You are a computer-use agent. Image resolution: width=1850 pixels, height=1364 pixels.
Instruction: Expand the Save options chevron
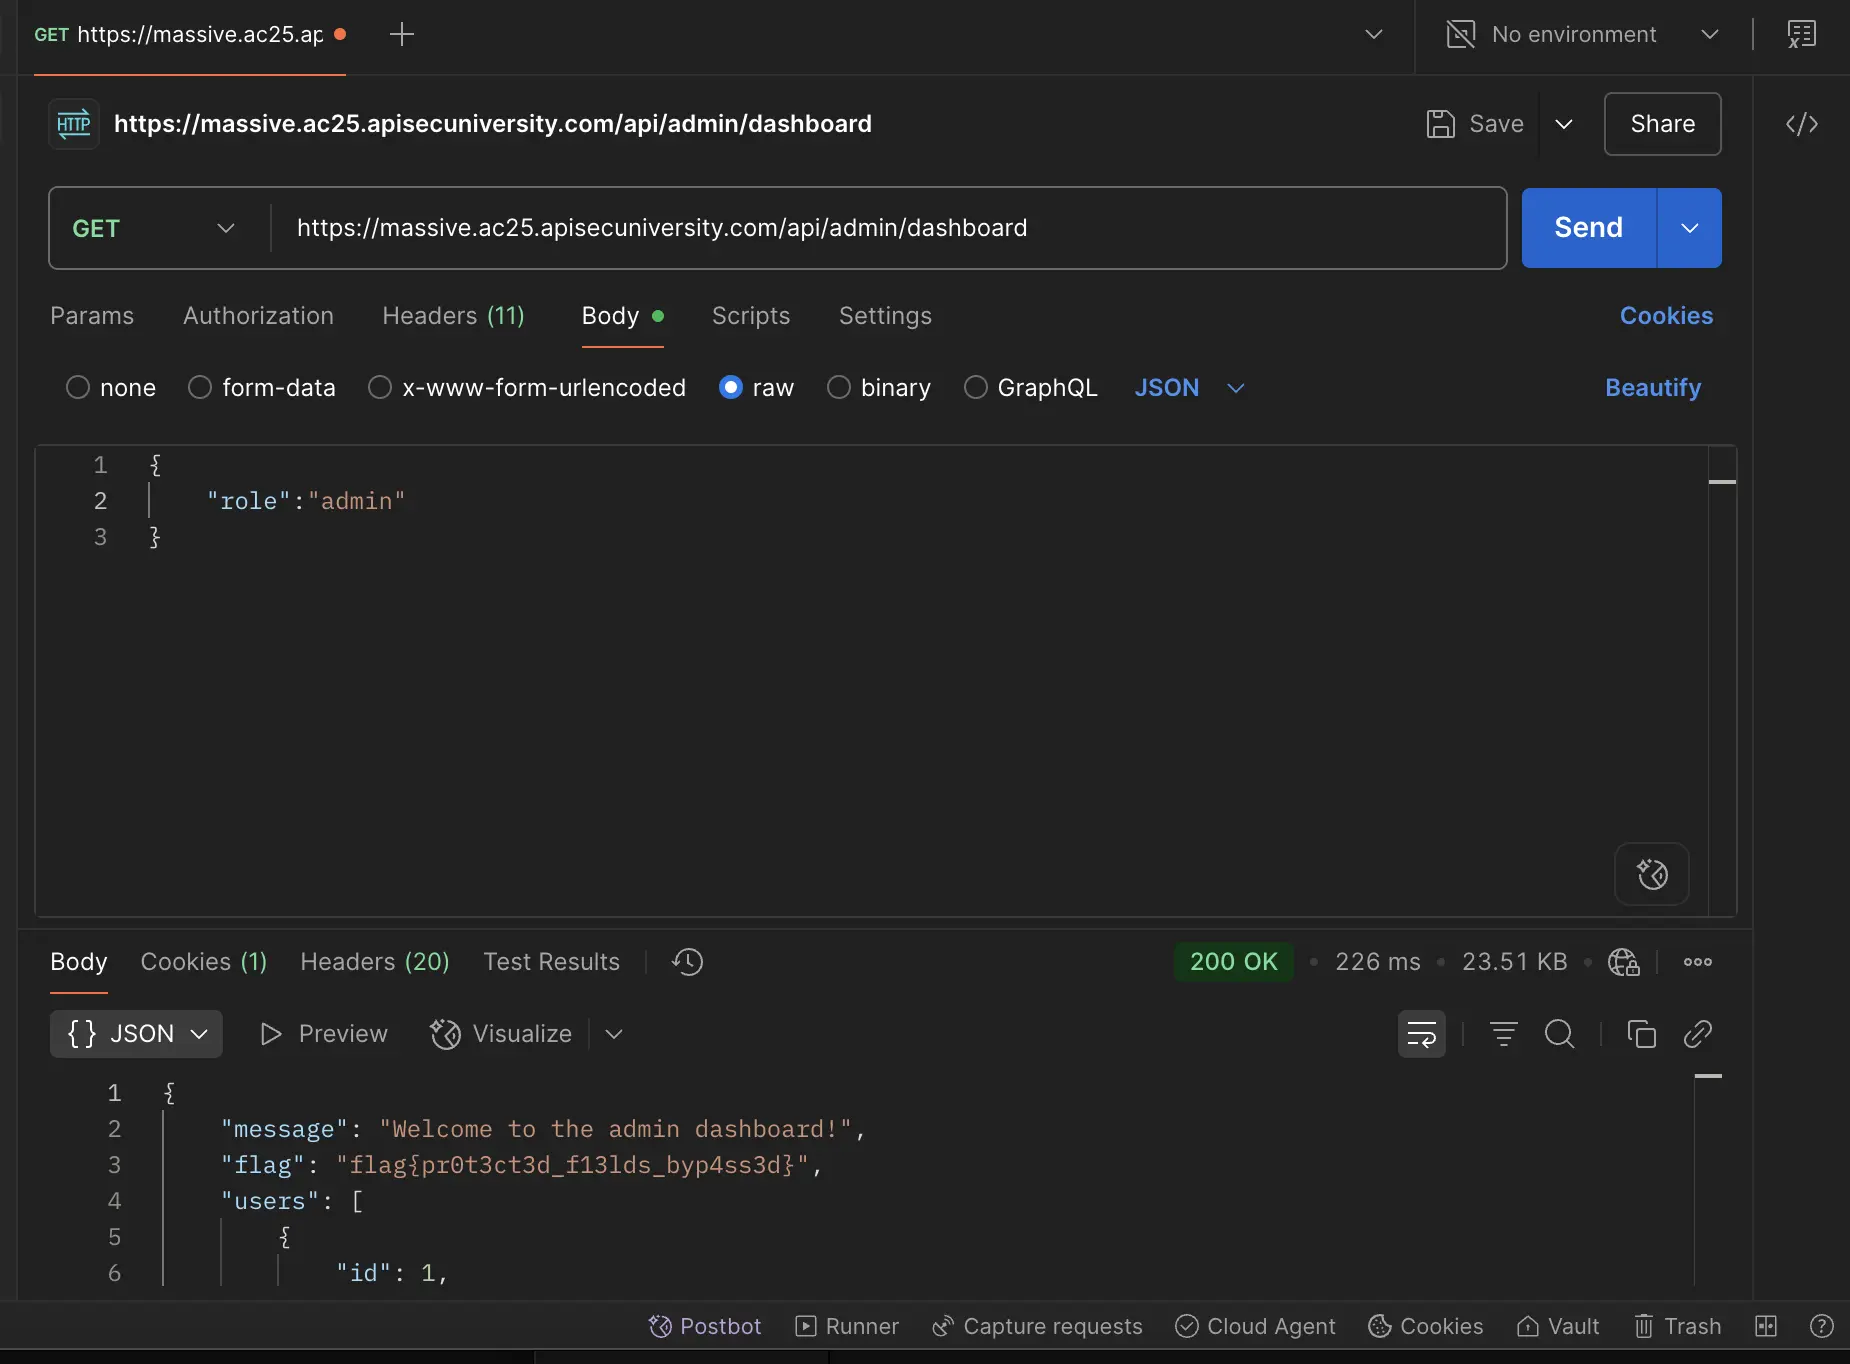[1564, 124]
